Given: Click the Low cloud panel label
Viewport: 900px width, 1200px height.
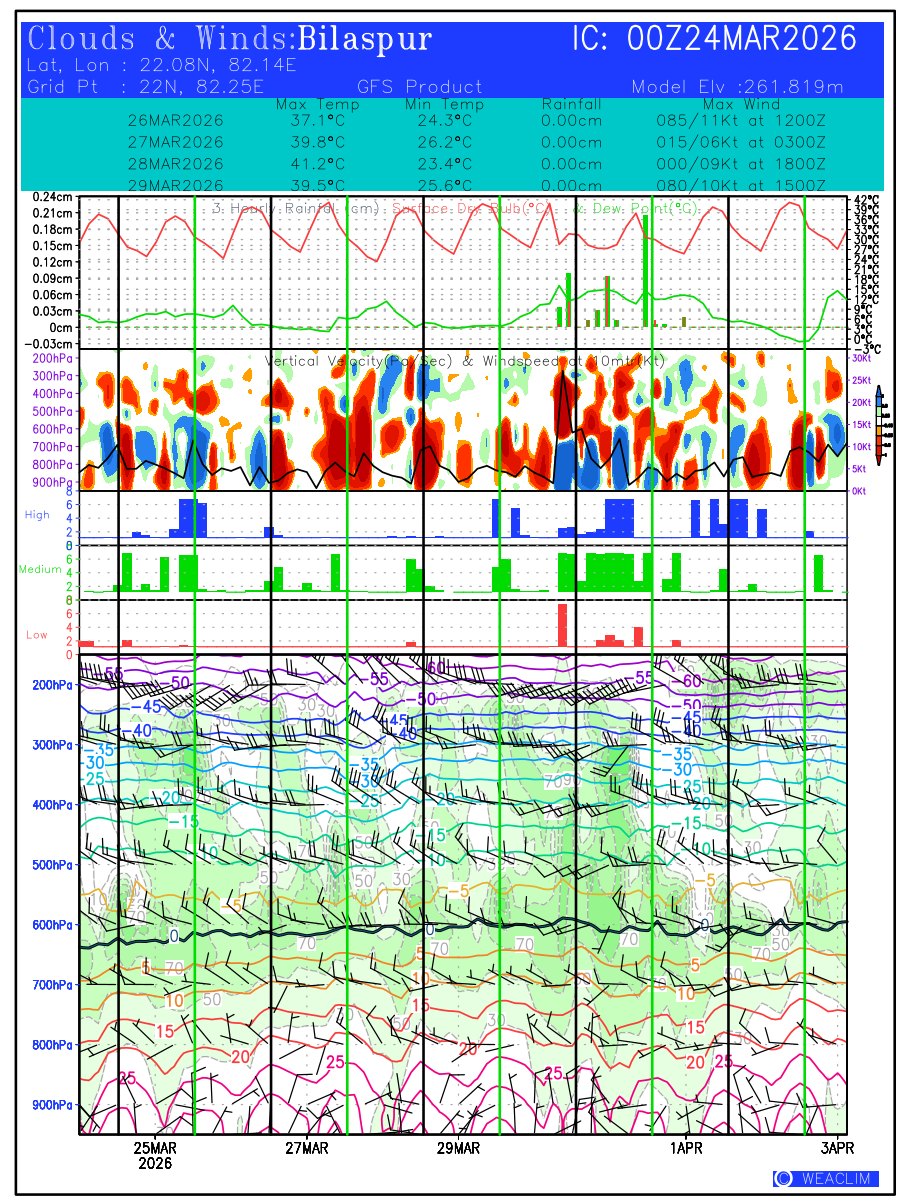Looking at the screenshot, I should coord(37,635).
